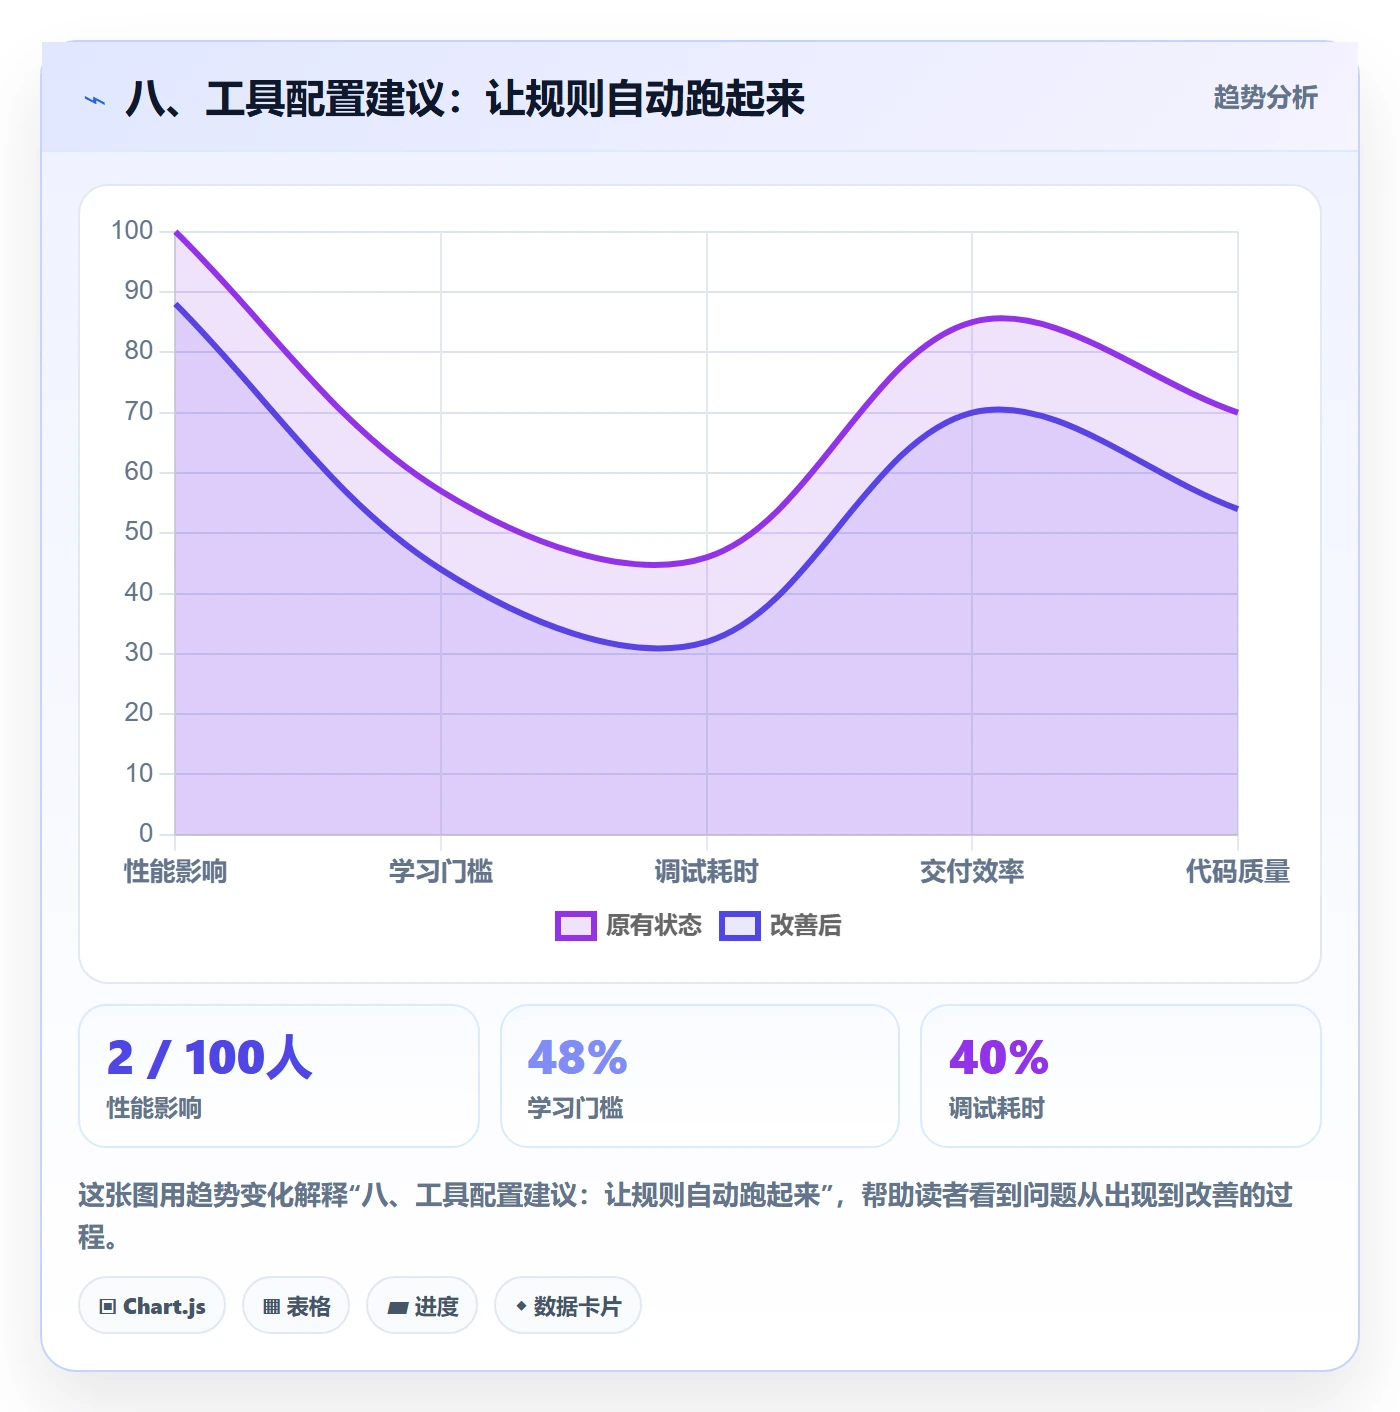Click the 趋势分析 label in the header
The image size is (1400, 1412).
tap(1265, 97)
